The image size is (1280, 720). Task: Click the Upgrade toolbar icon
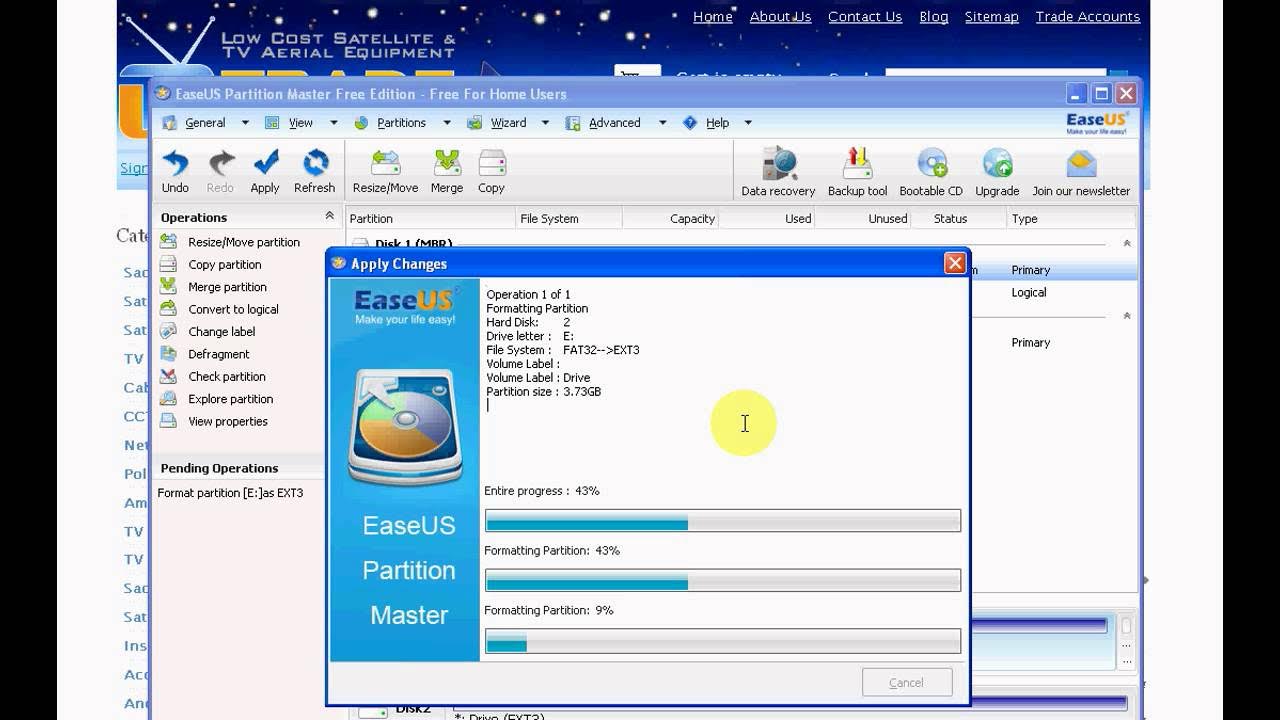coord(997,164)
